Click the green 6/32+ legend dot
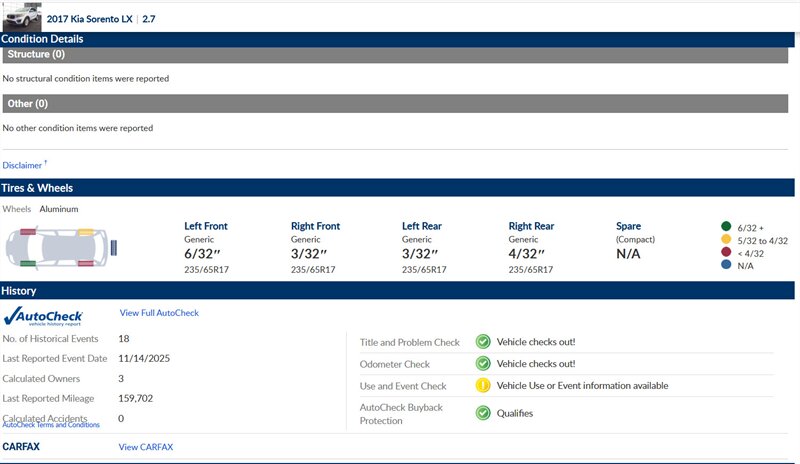Viewport: 800px width, 464px height. (726, 226)
